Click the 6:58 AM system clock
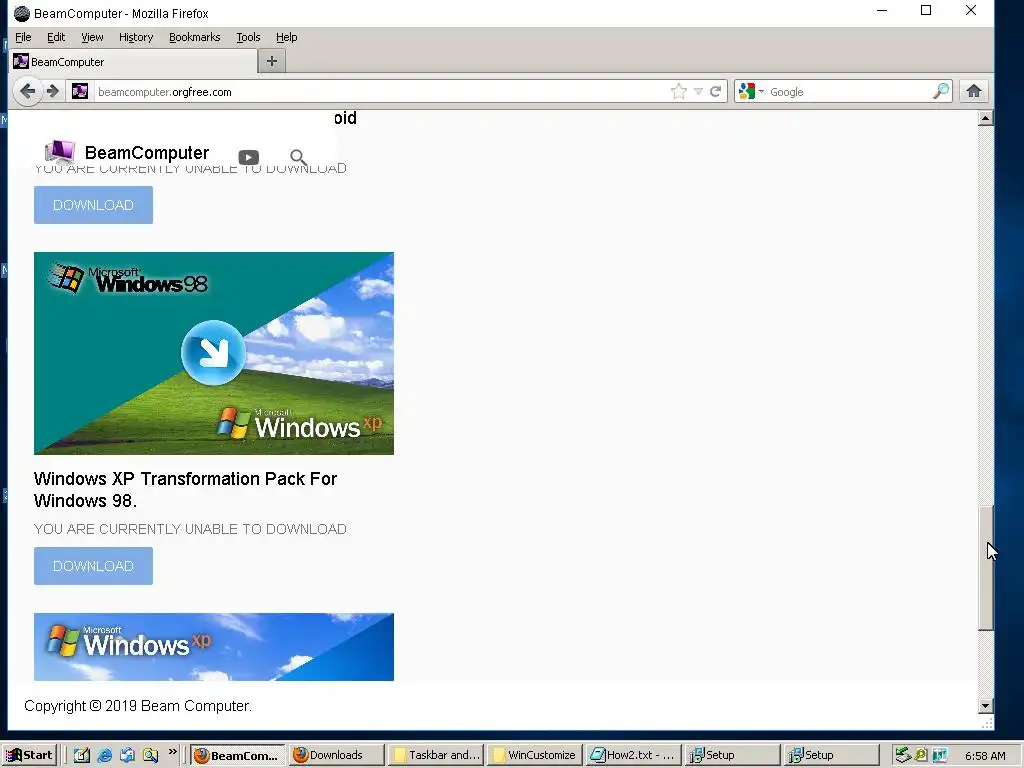 (x=985, y=756)
